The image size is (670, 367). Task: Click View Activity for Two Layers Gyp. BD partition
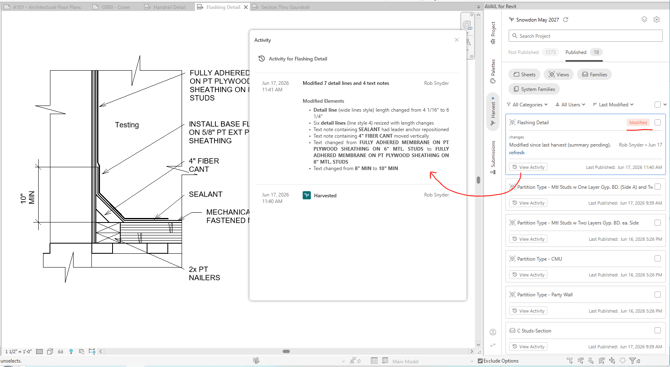pyautogui.click(x=528, y=239)
